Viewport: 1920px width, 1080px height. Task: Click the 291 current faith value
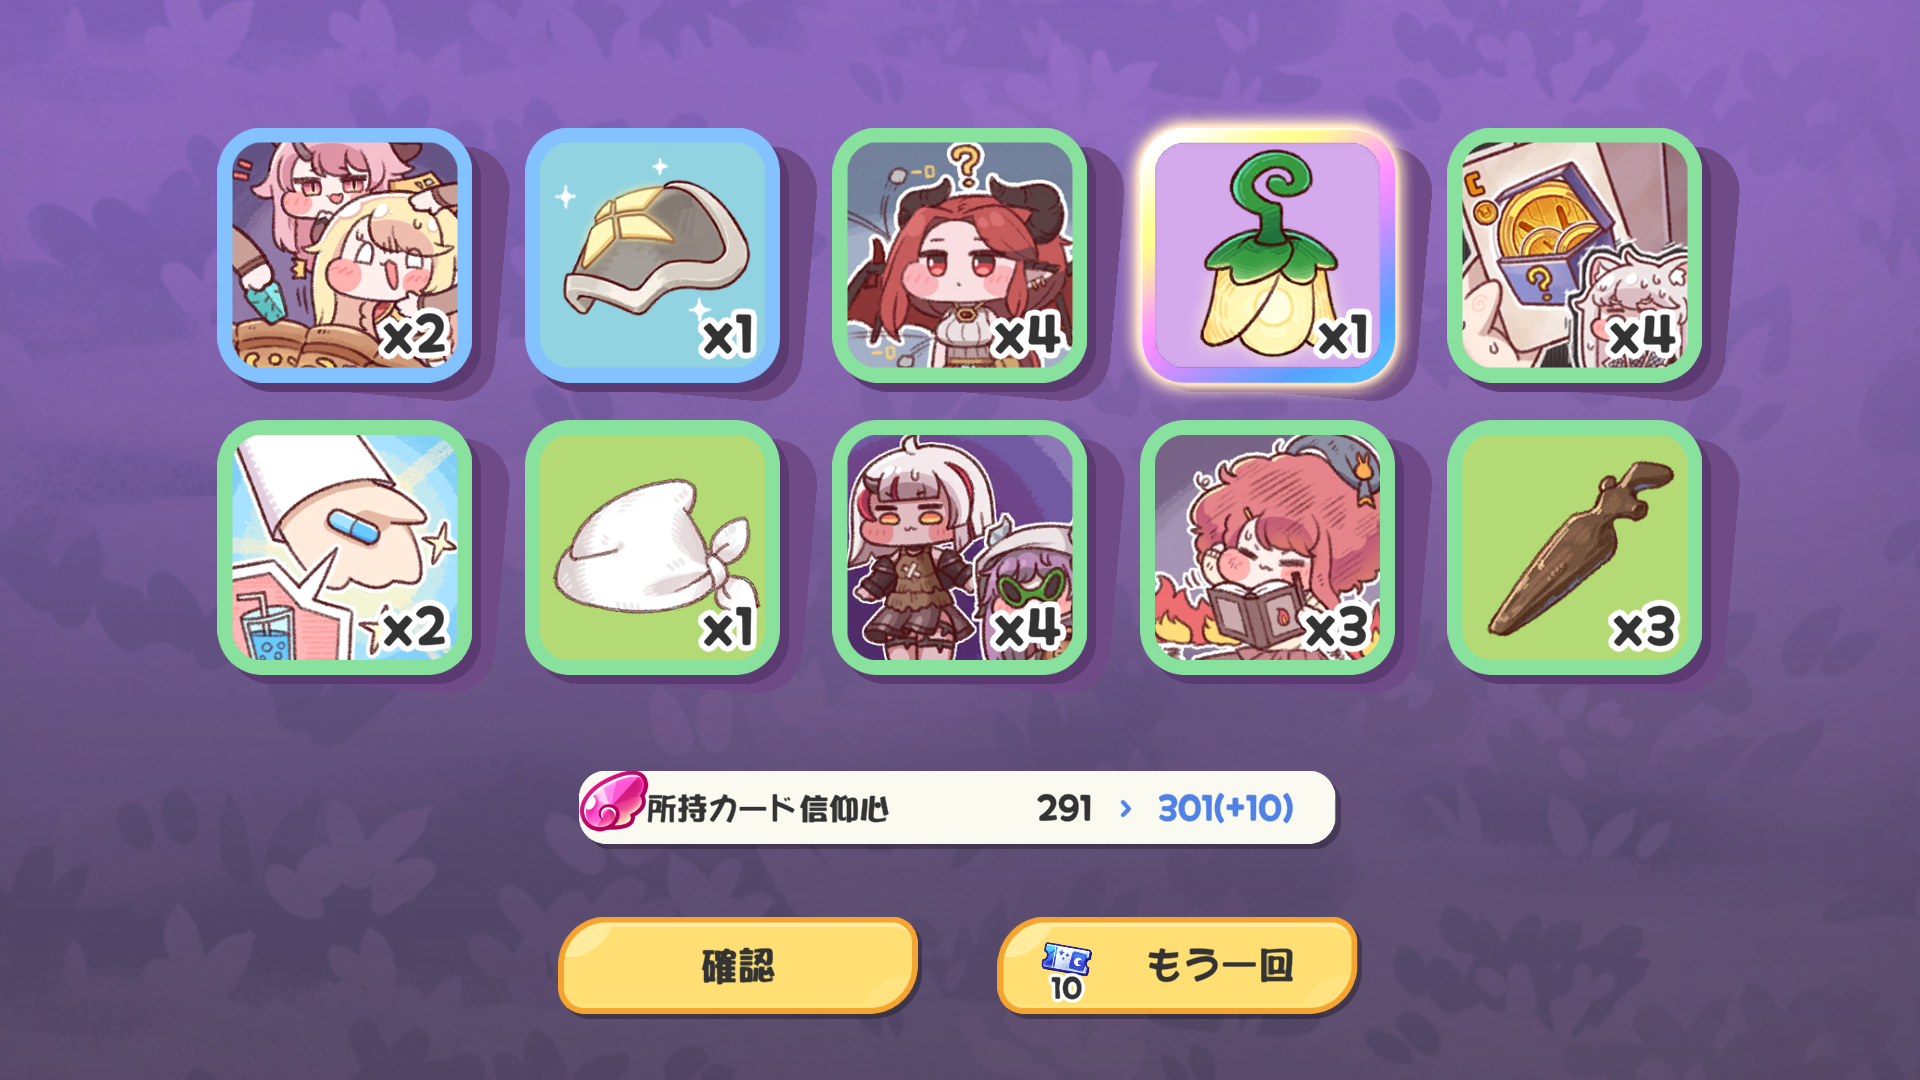[1064, 808]
